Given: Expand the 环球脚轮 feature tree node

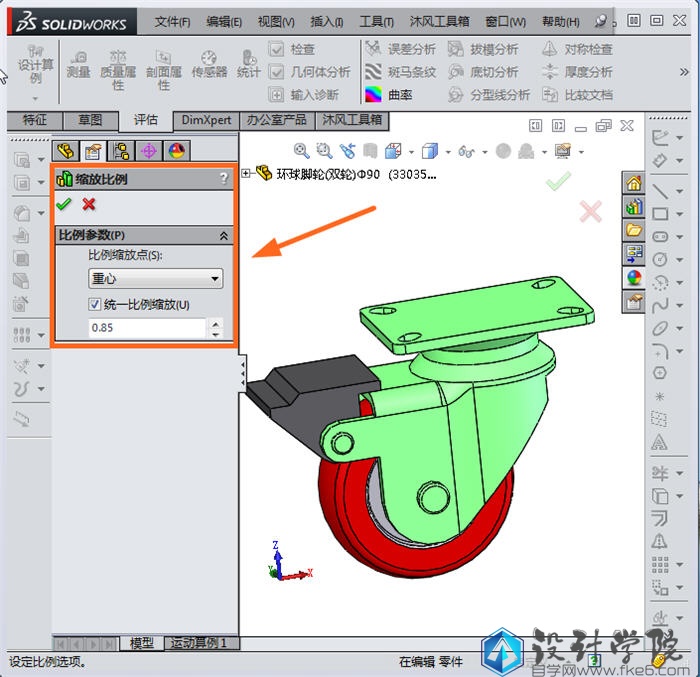Looking at the screenshot, I should (x=246, y=173).
